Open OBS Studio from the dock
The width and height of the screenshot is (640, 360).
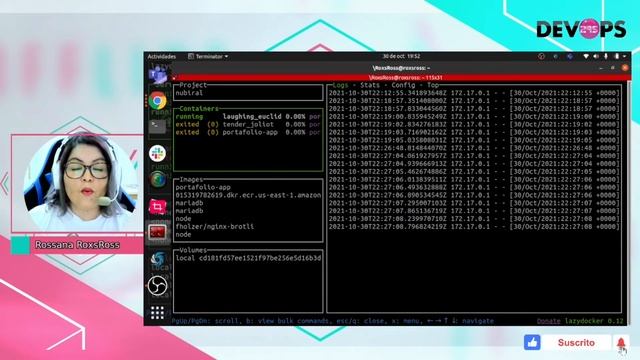click(158, 285)
